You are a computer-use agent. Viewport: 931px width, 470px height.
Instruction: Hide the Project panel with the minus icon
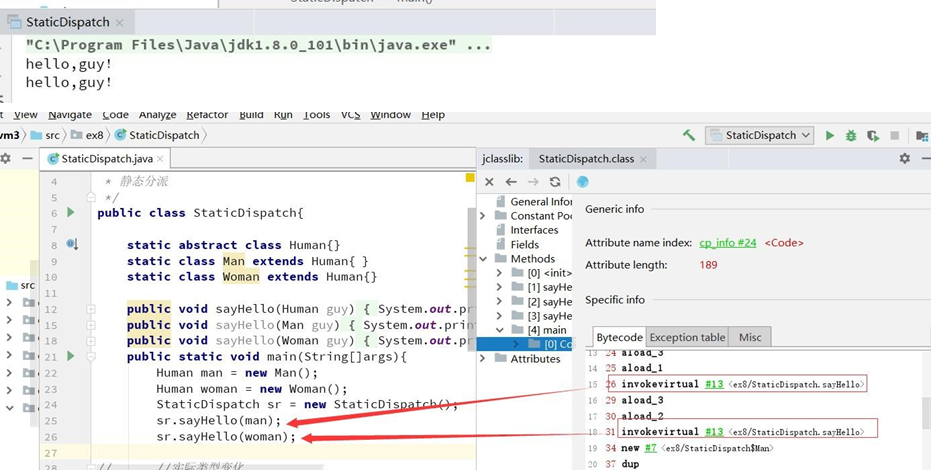pyautogui.click(x=27, y=158)
